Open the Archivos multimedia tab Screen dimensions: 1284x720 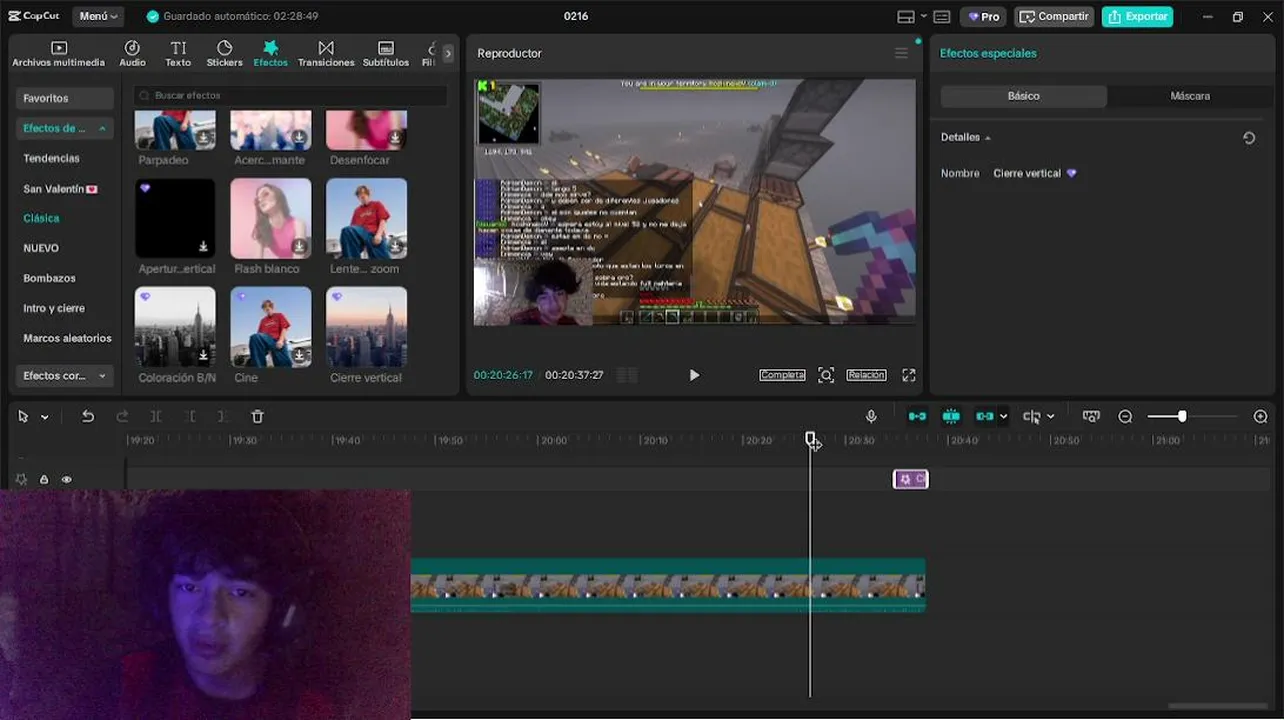pyautogui.click(x=58, y=54)
